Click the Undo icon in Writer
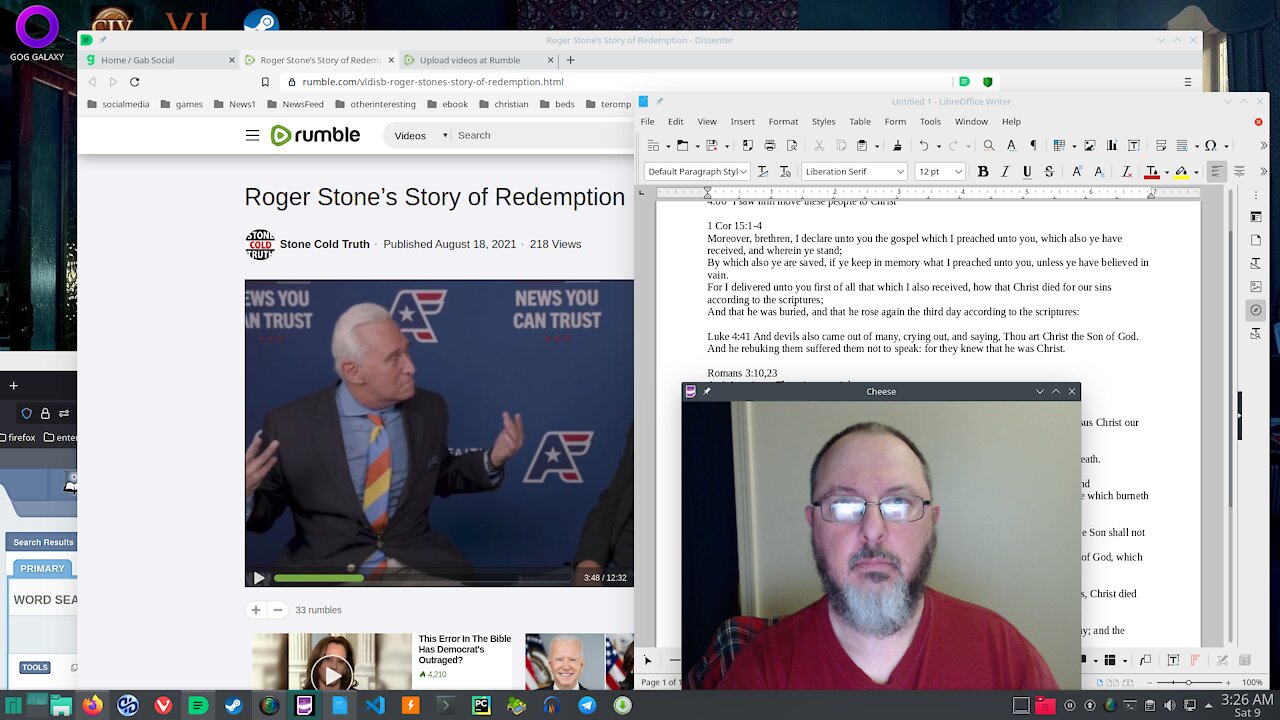The image size is (1280, 720). pyautogui.click(x=924, y=146)
